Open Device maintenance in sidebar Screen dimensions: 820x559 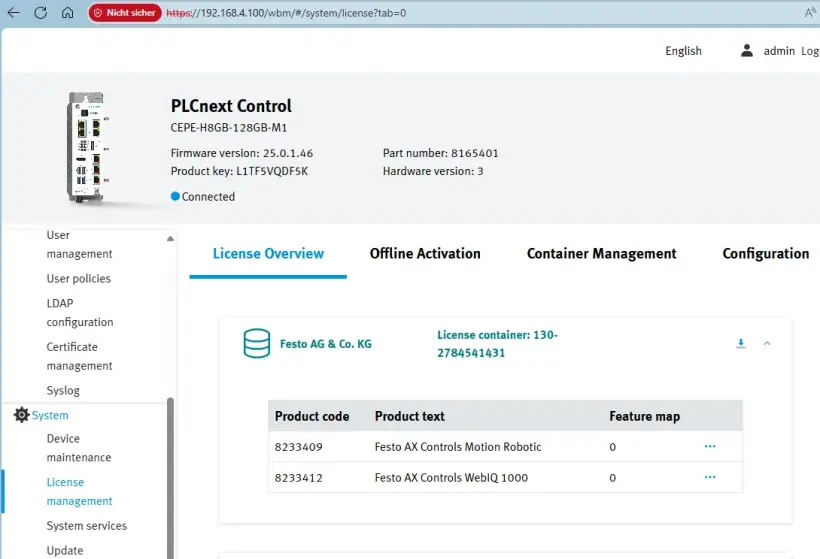(78, 448)
